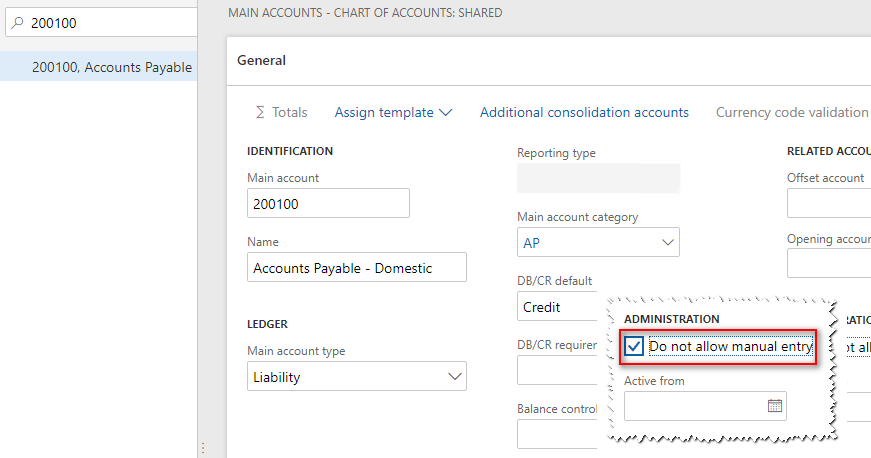Open the Active from calendar picker
Image resolution: width=871 pixels, height=458 pixels.
point(774,406)
